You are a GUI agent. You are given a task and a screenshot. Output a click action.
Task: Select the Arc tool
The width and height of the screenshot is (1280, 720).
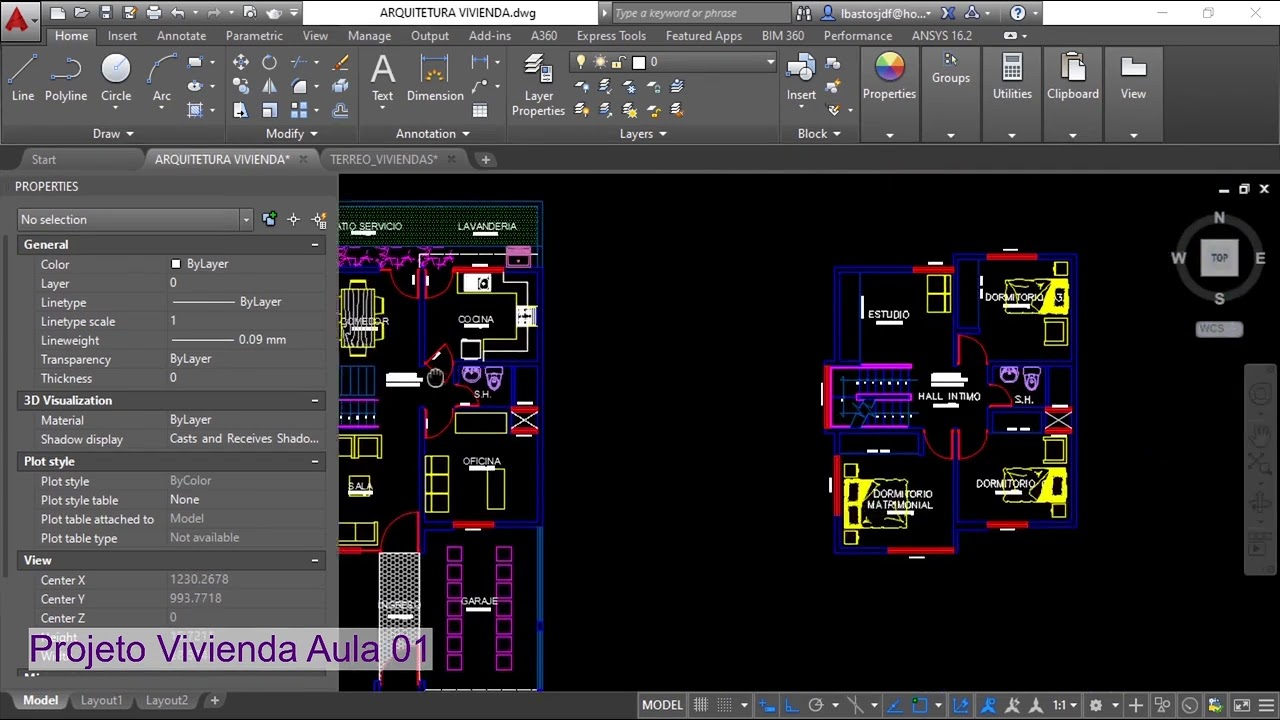[x=162, y=78]
